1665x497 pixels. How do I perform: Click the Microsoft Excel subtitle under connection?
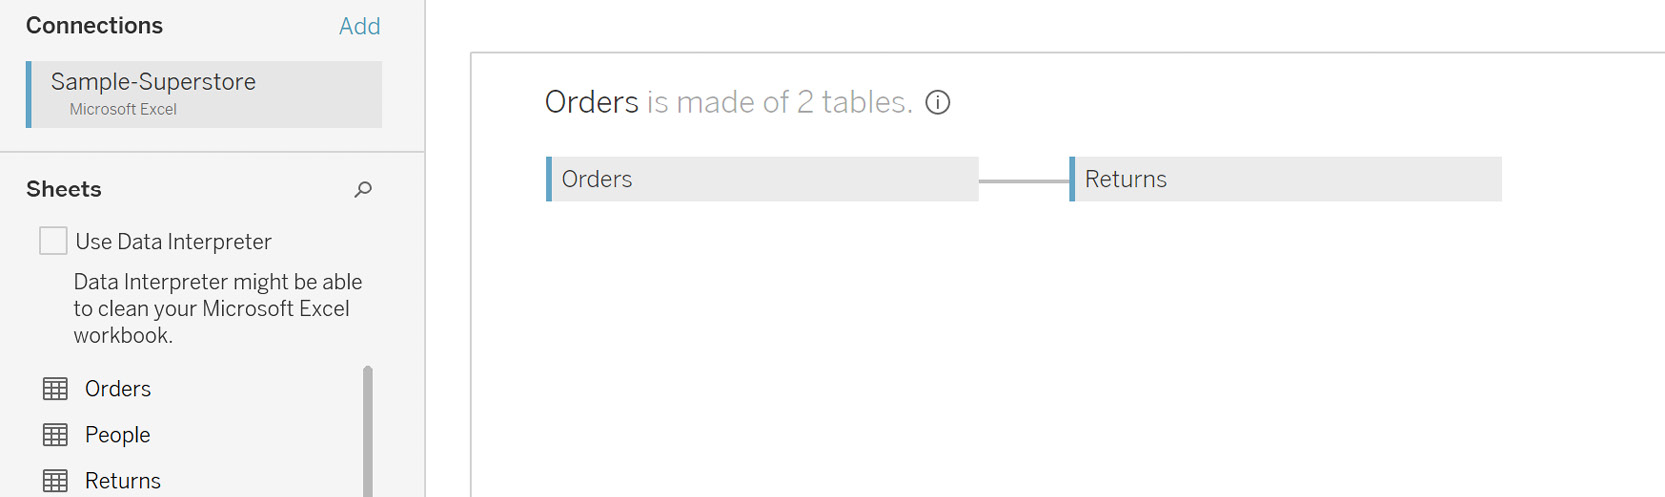pos(123,109)
